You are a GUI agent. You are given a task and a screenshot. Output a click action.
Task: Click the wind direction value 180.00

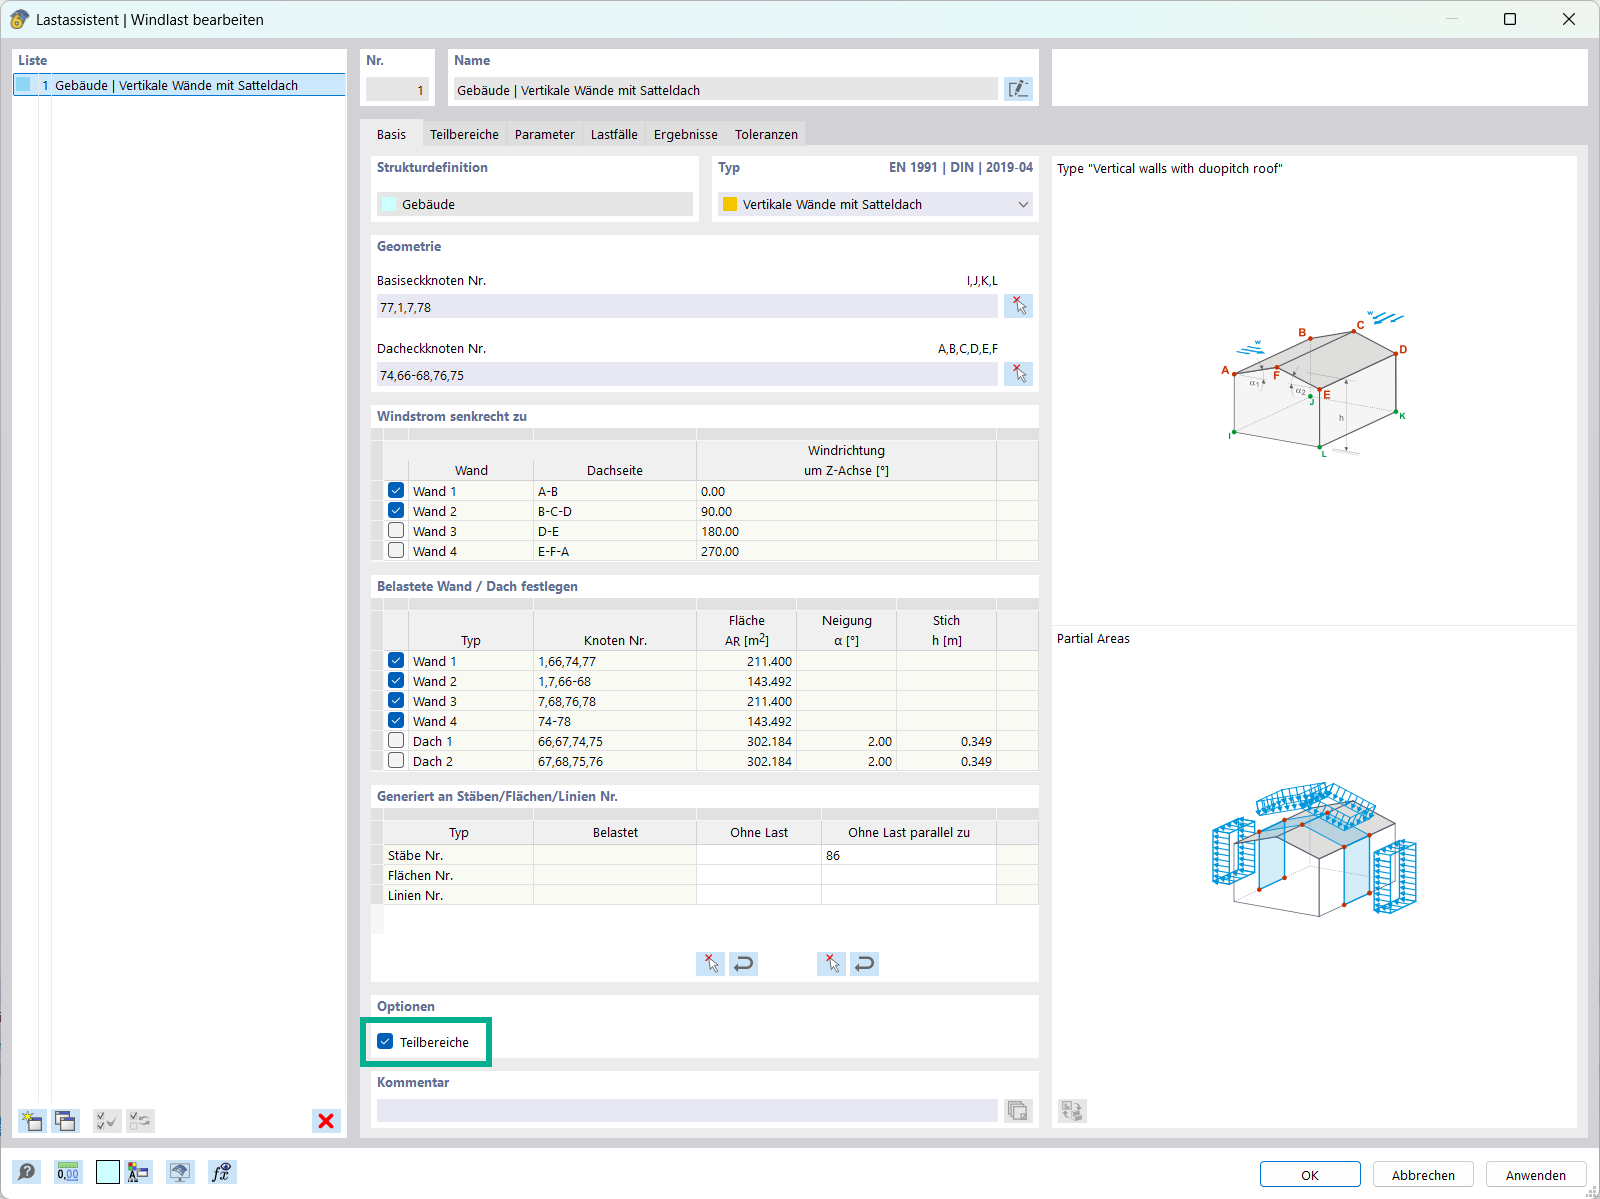(x=846, y=531)
